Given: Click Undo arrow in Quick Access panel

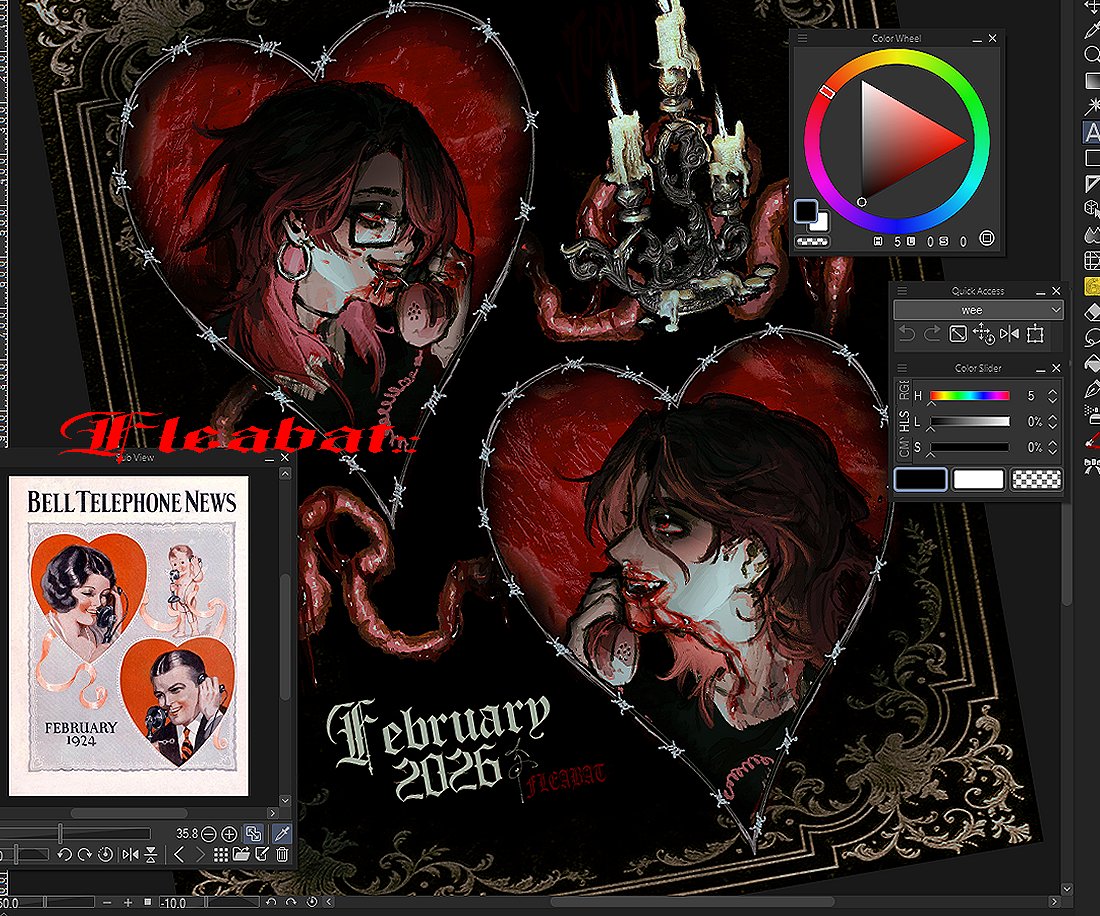Looking at the screenshot, I should (x=906, y=334).
